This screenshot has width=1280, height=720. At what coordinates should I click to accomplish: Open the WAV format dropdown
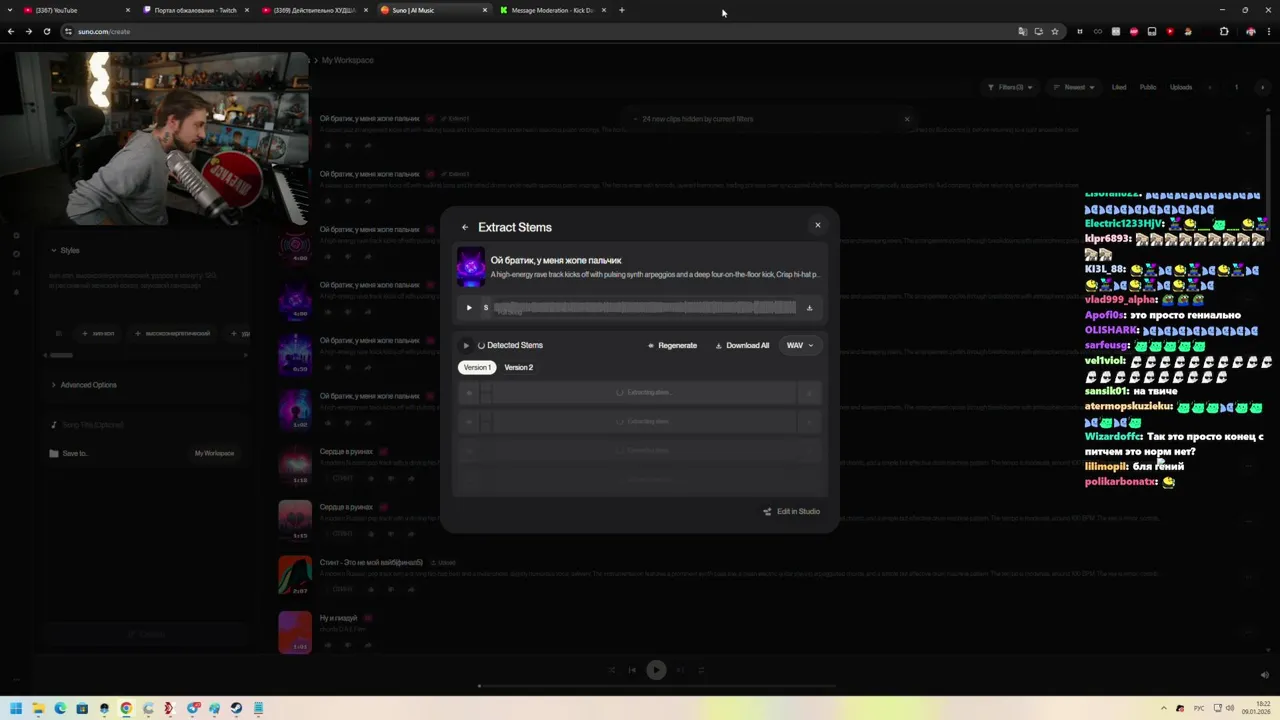pos(799,345)
